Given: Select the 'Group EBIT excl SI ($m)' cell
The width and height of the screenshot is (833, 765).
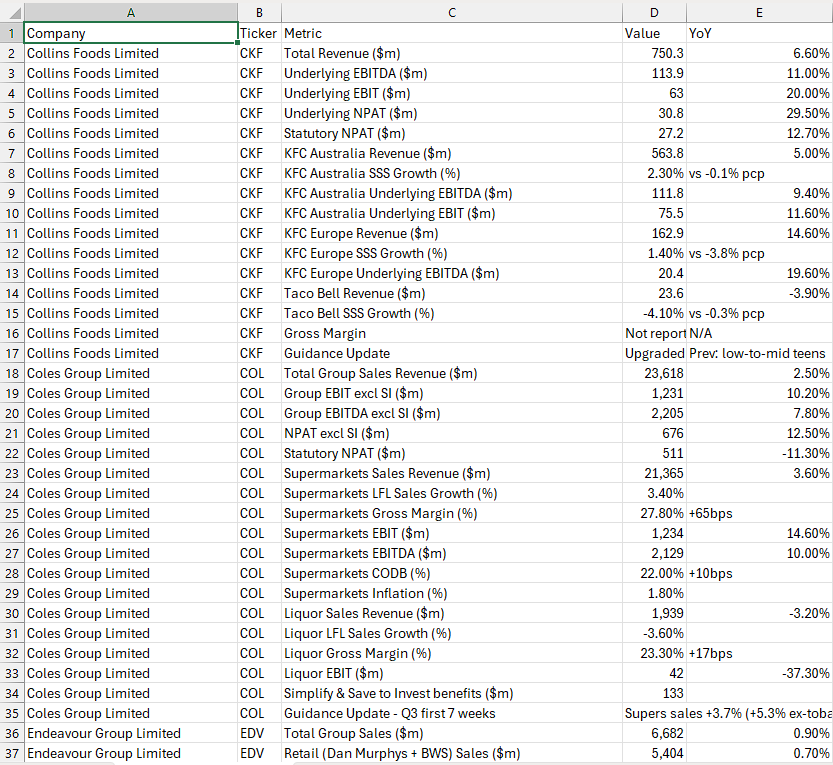Looking at the screenshot, I should [452, 394].
